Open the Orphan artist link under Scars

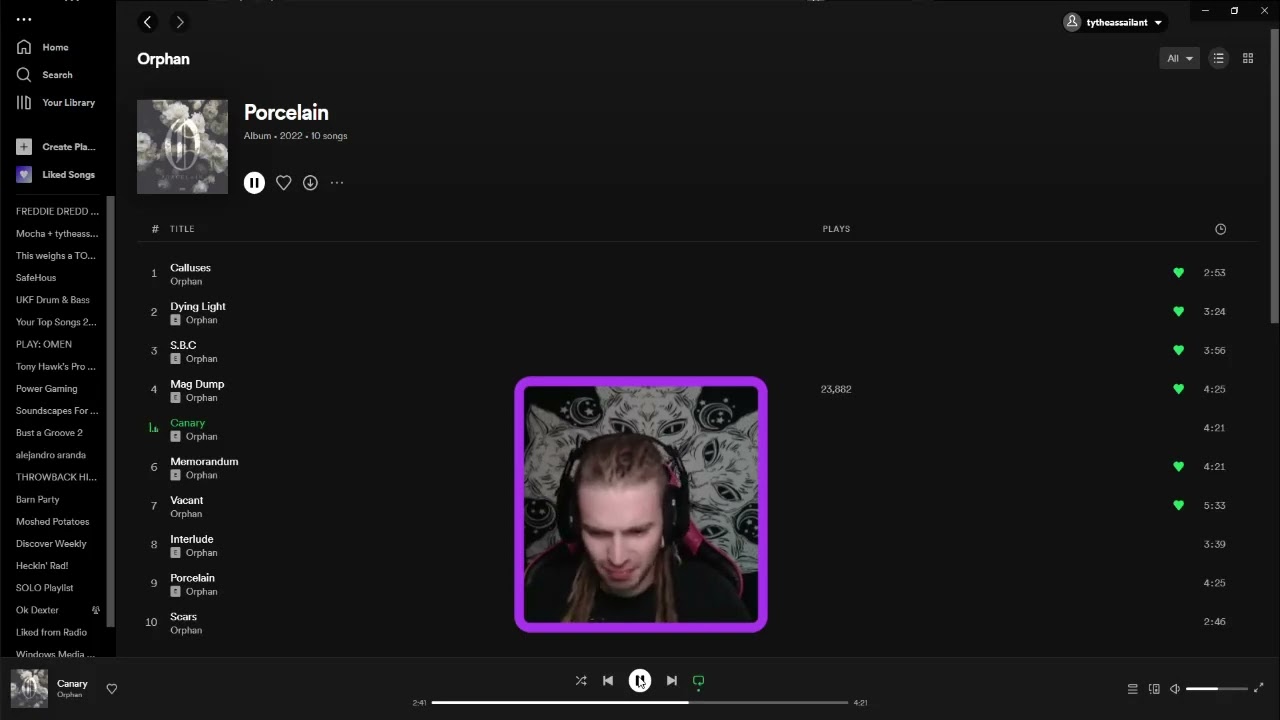tap(186, 631)
